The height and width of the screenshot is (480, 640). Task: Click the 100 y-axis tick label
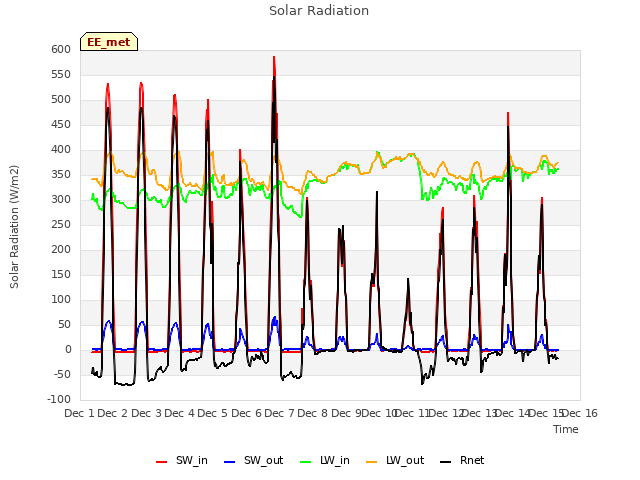tap(61, 300)
